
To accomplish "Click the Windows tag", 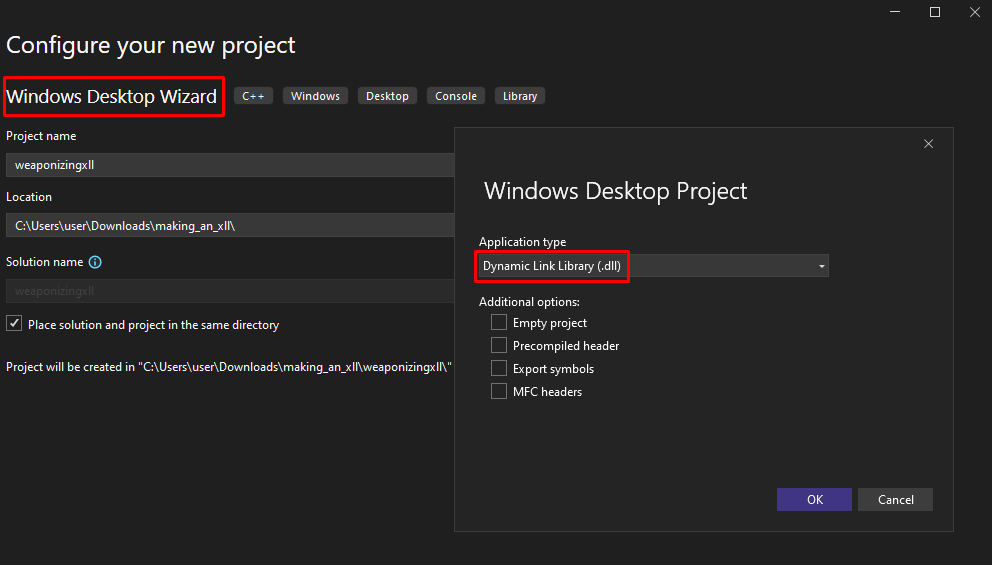I will [x=315, y=96].
